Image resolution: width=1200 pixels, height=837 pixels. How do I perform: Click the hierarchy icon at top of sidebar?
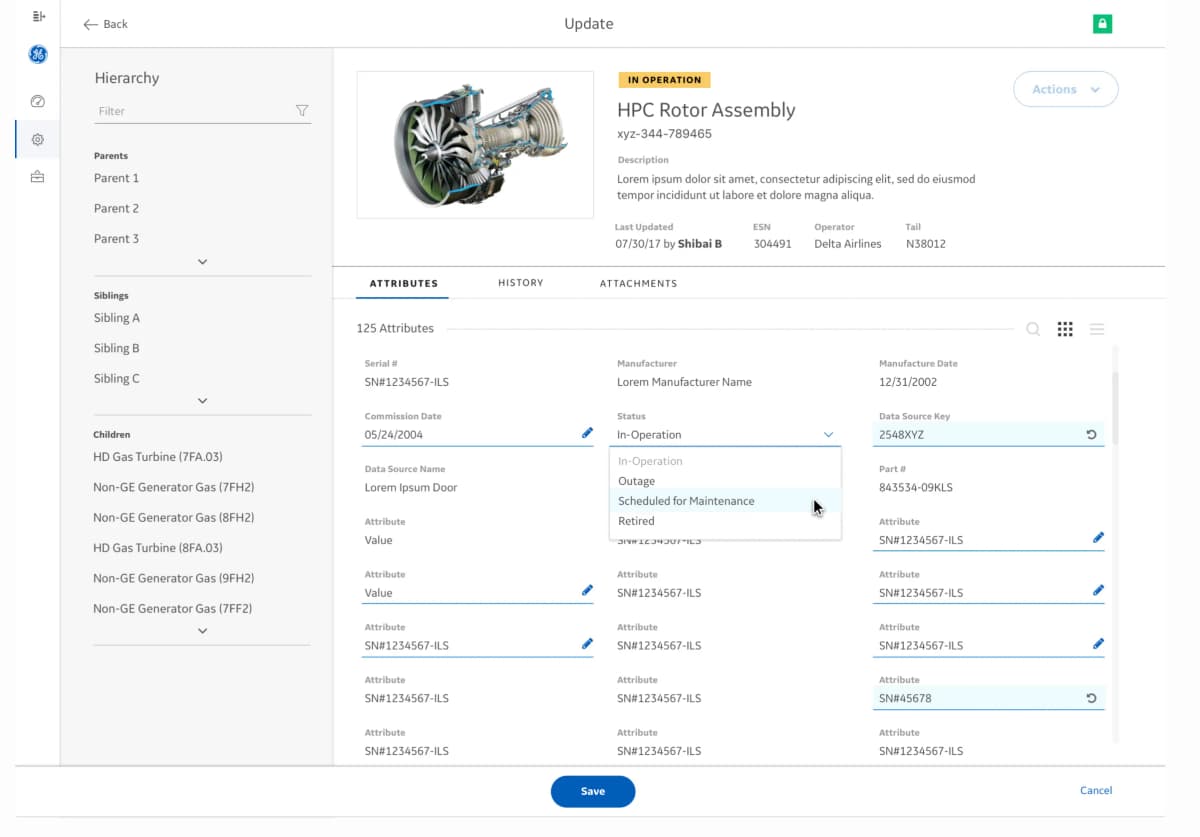click(37, 16)
